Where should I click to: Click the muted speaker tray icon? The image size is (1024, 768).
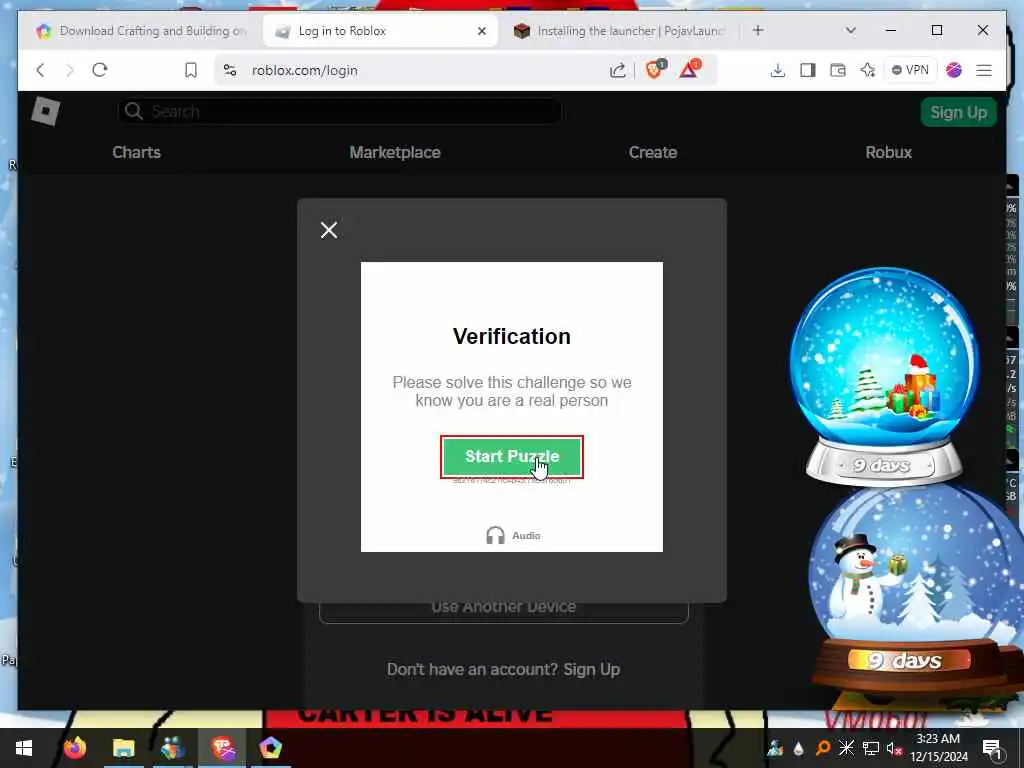(x=894, y=748)
